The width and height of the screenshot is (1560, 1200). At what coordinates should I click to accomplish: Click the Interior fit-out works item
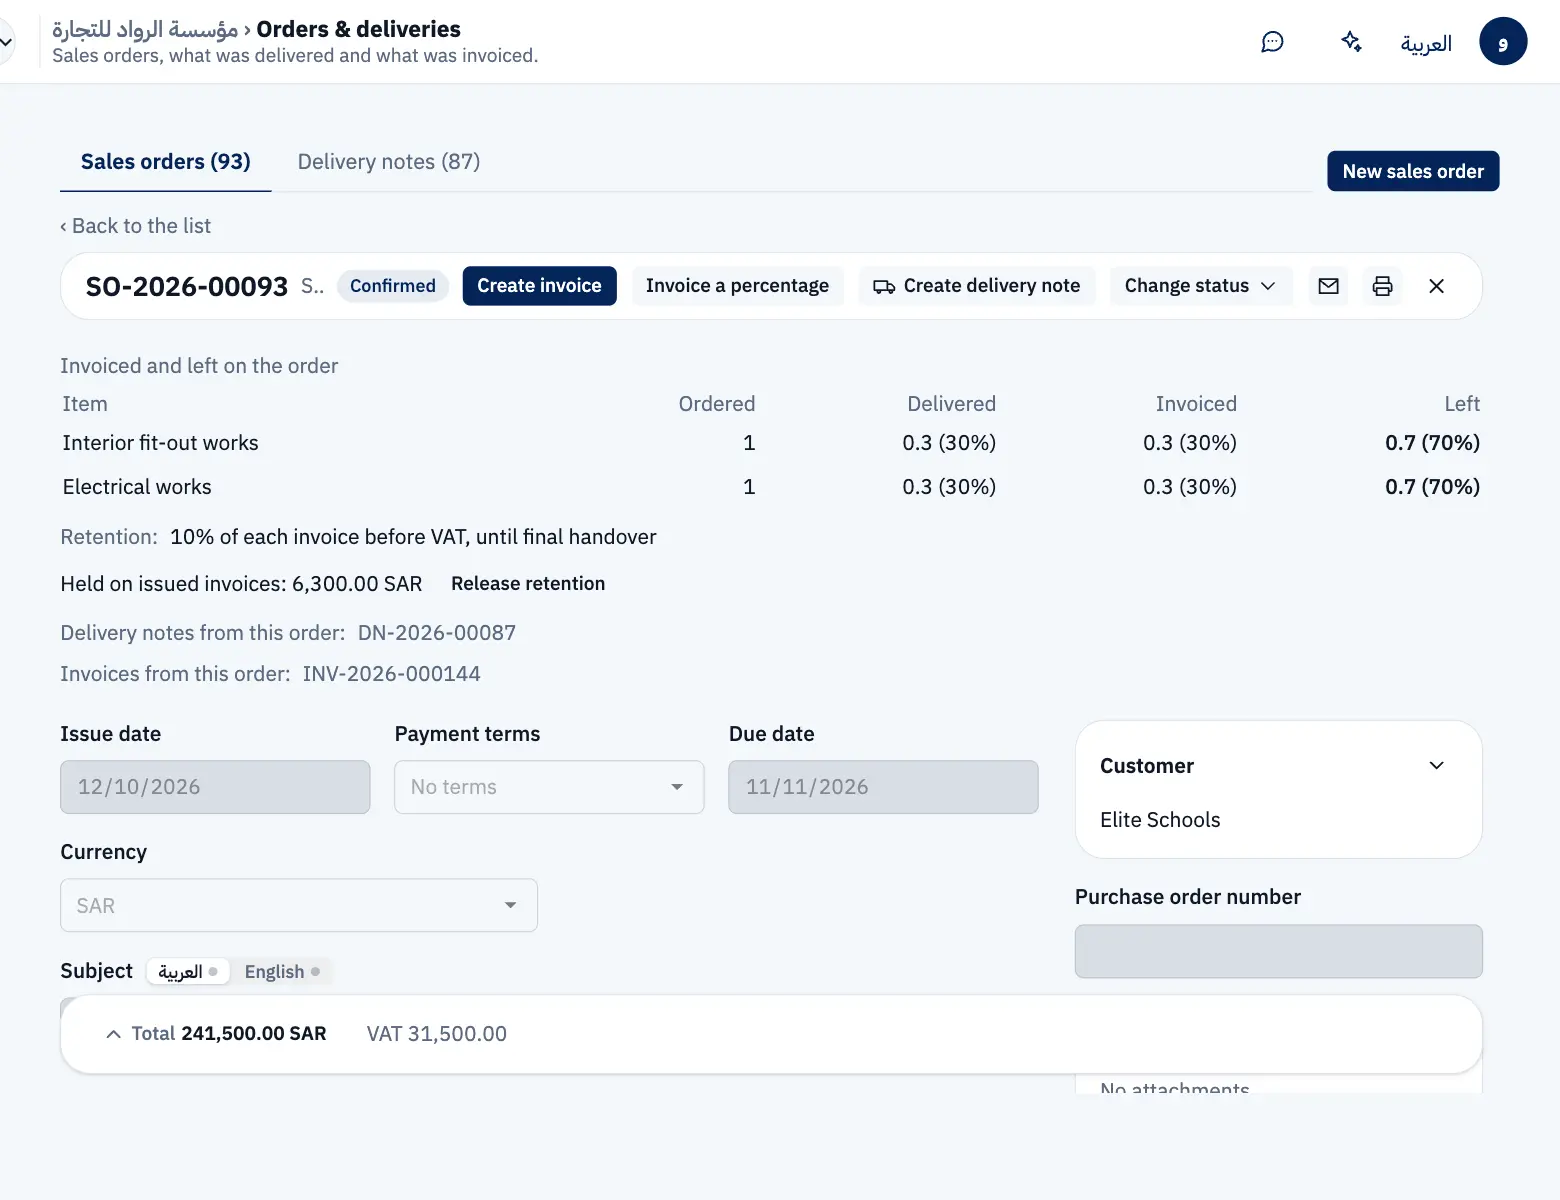pyautogui.click(x=161, y=443)
